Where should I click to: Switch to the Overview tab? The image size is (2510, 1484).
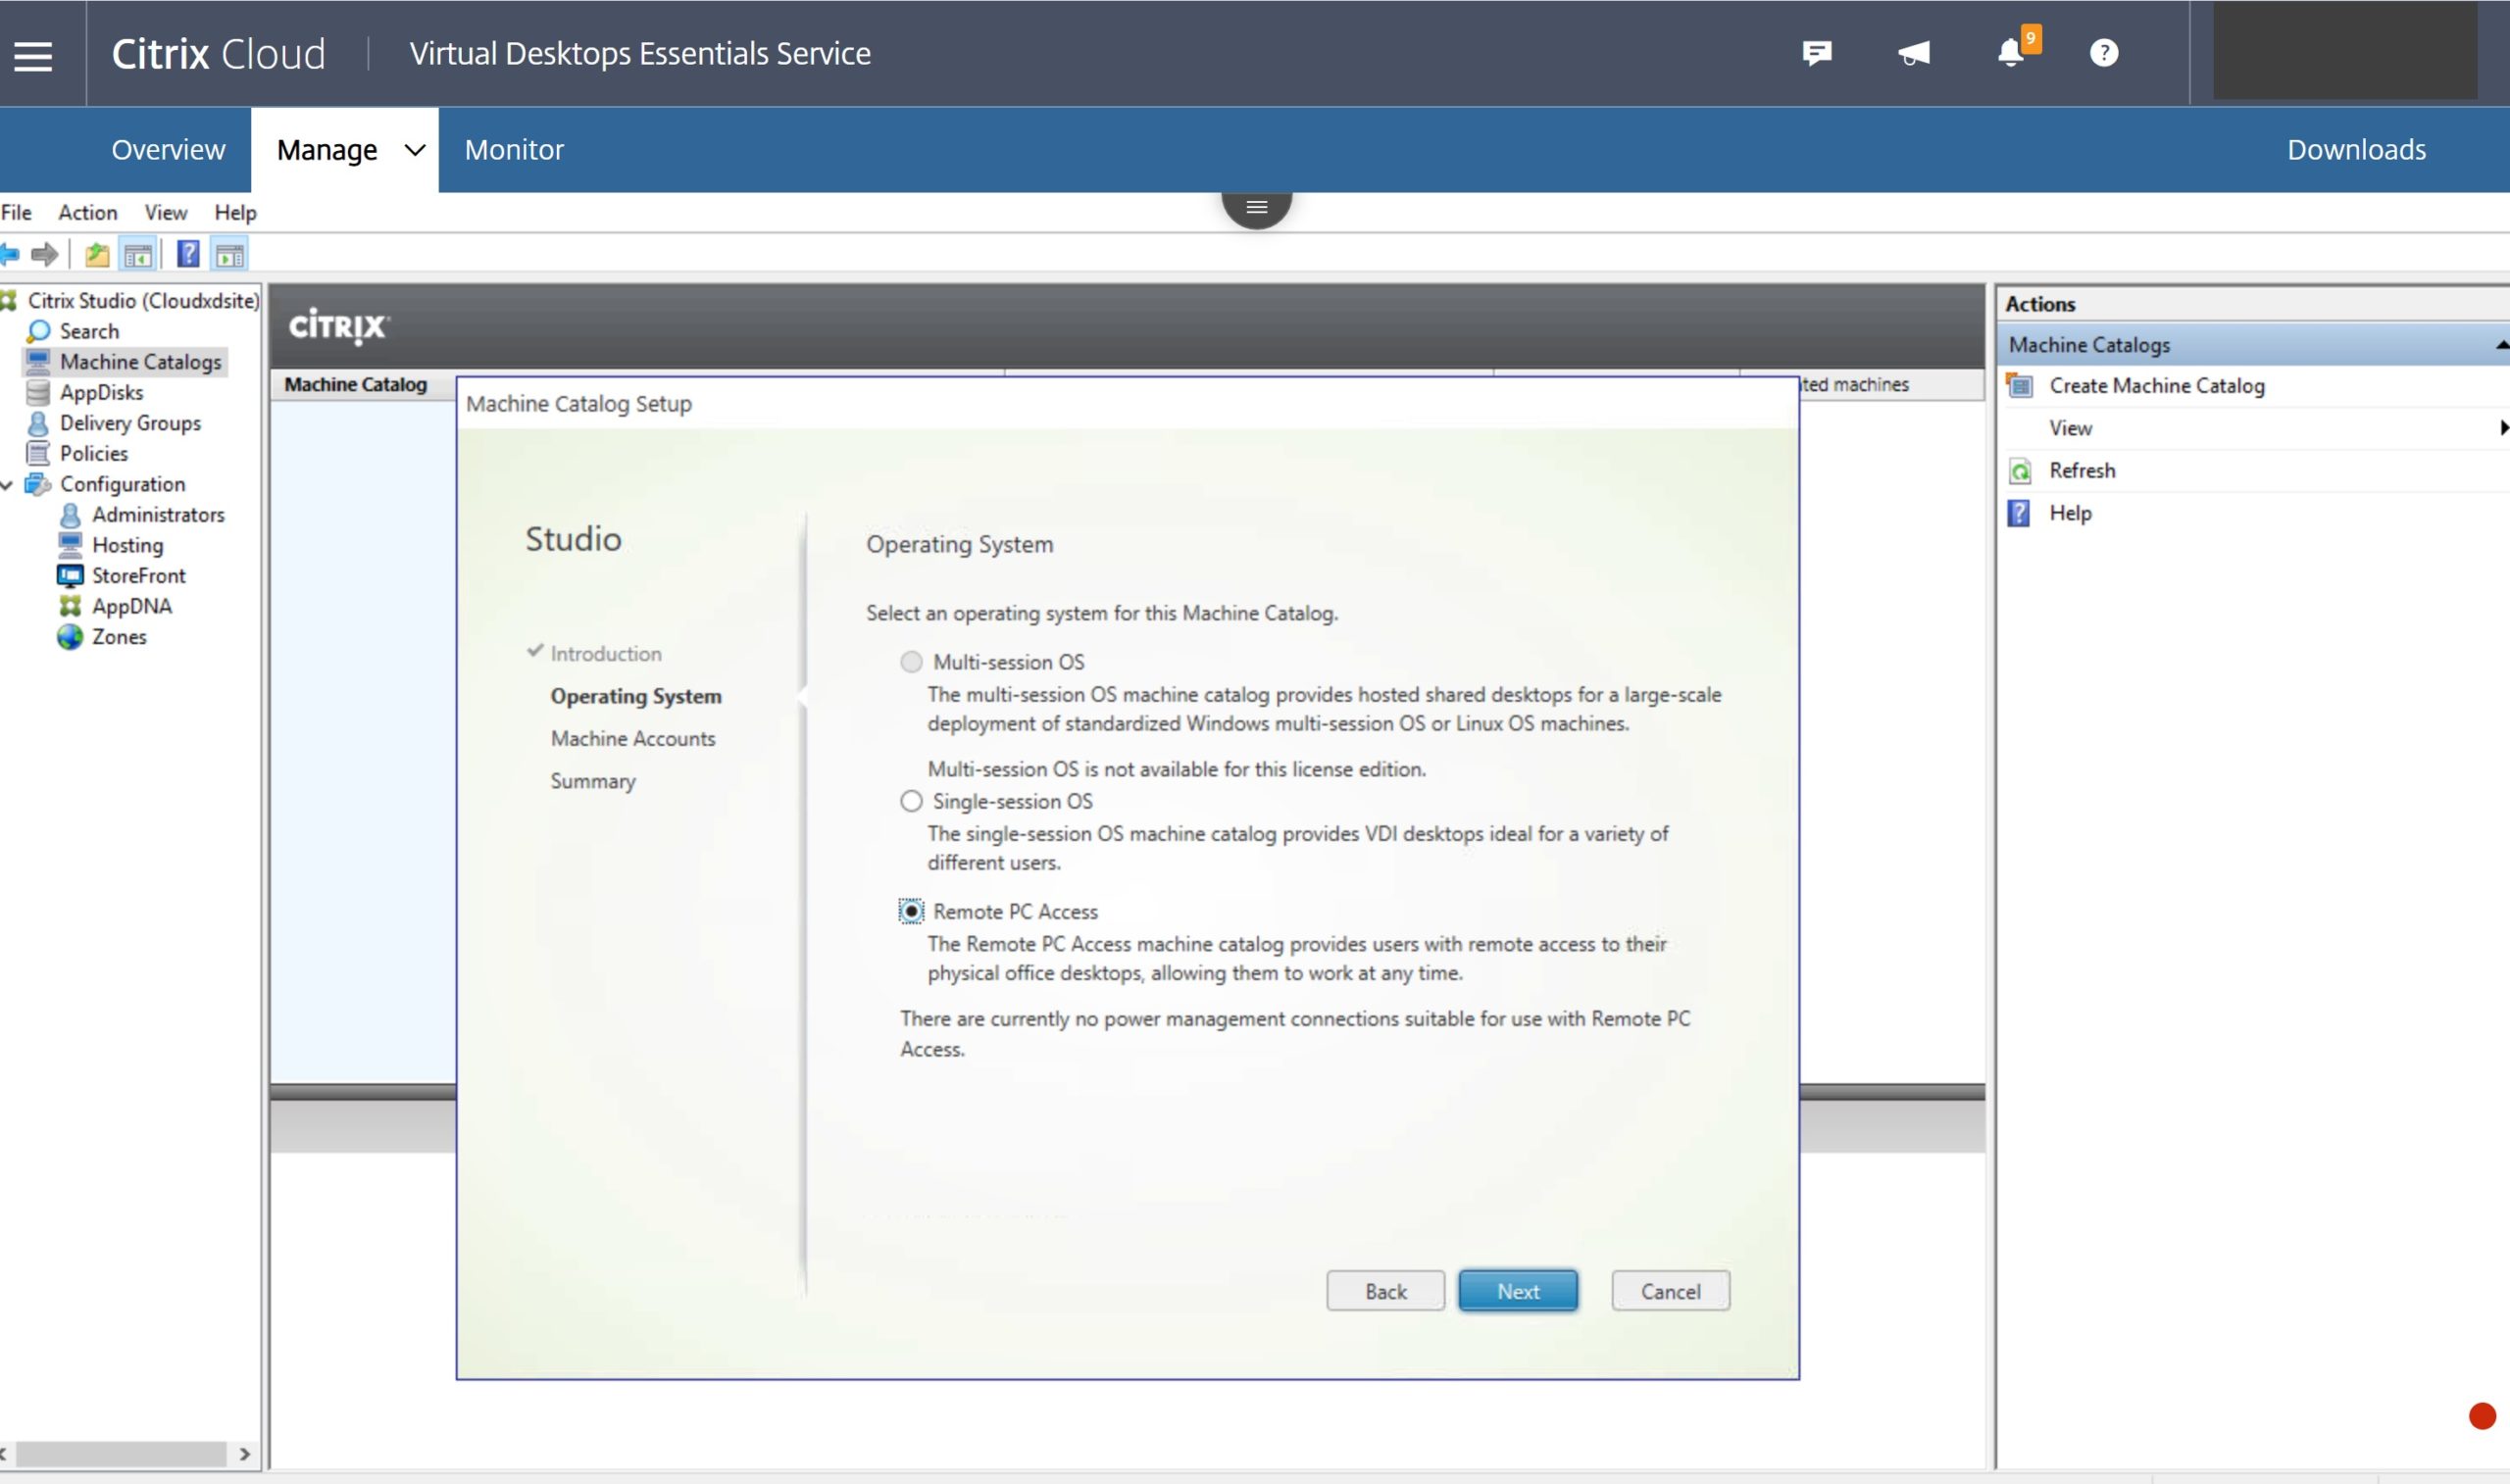168,150
